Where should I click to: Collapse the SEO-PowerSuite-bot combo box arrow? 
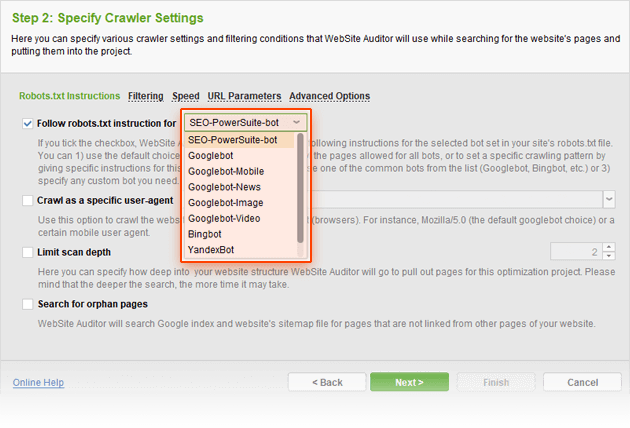pos(297,123)
